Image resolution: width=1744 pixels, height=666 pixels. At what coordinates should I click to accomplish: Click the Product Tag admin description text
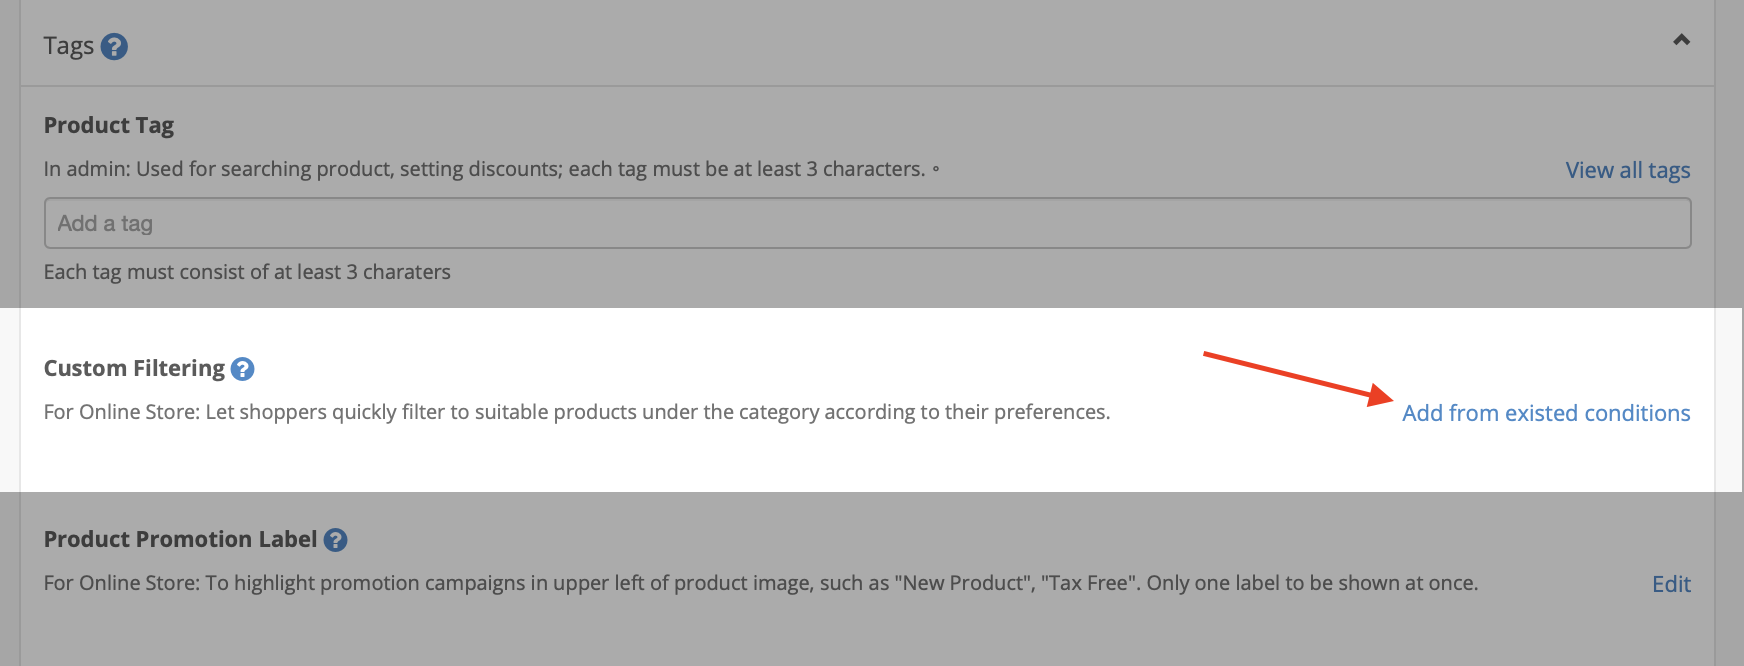pos(484,169)
